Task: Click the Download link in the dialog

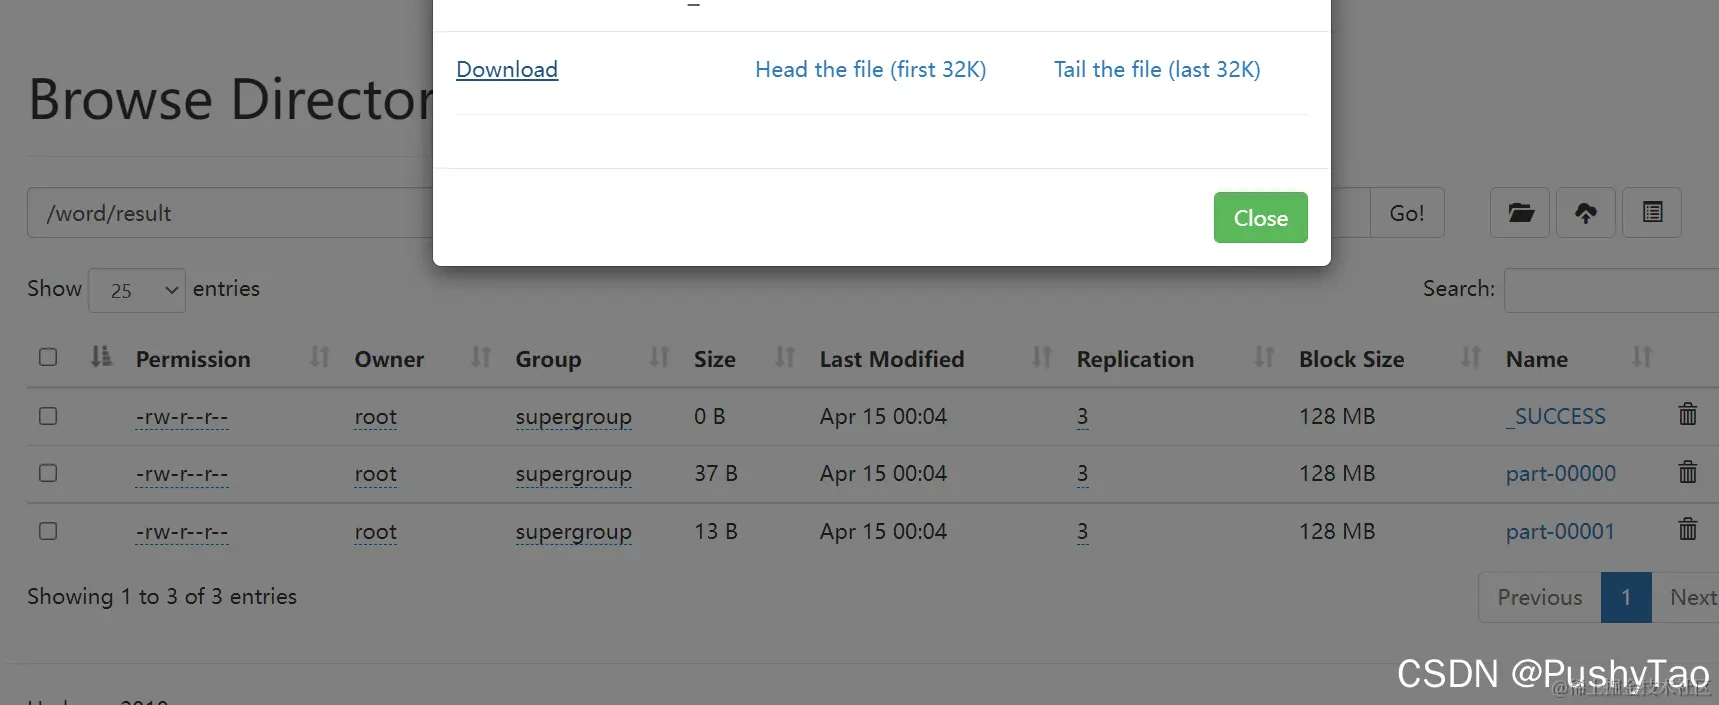Action: [507, 70]
